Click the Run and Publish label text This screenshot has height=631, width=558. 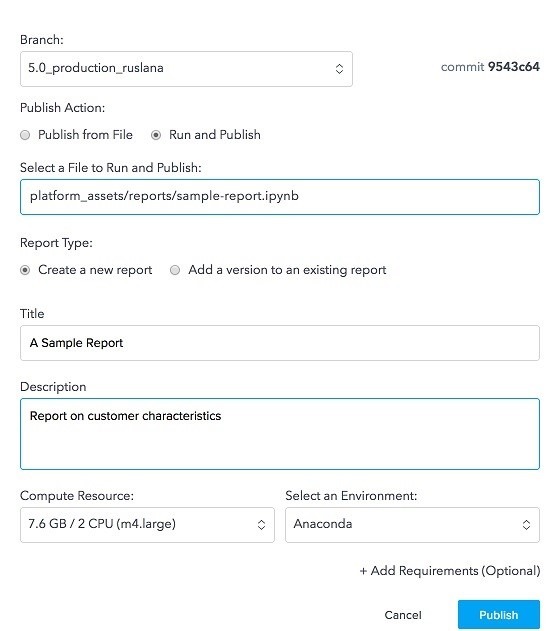pyautogui.click(x=215, y=135)
